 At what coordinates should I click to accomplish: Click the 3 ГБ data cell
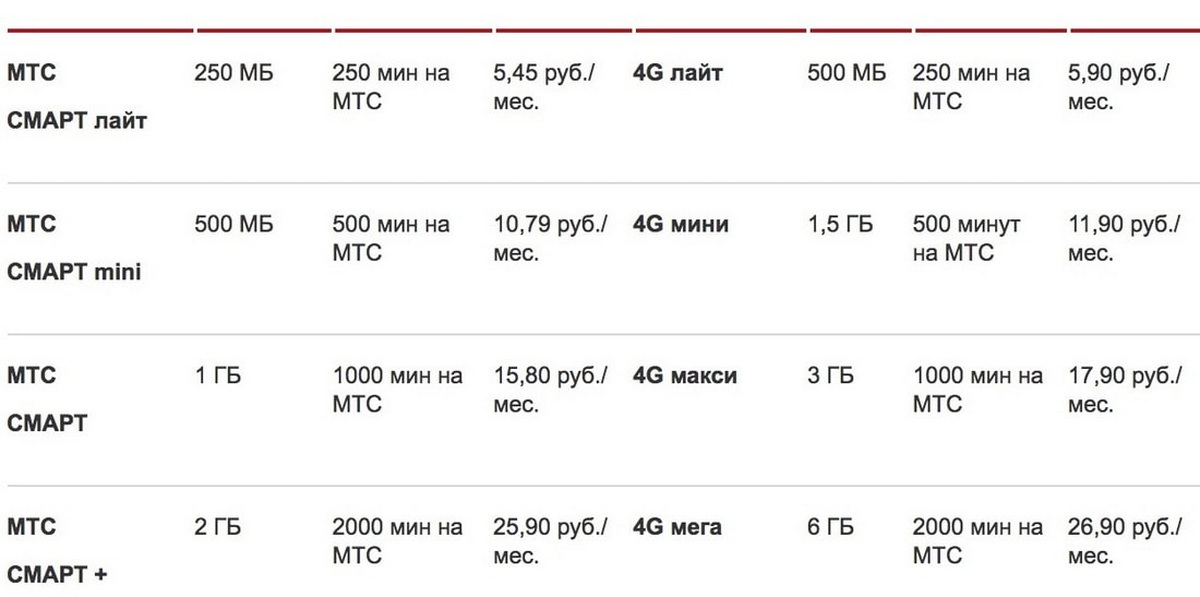pyautogui.click(x=831, y=376)
